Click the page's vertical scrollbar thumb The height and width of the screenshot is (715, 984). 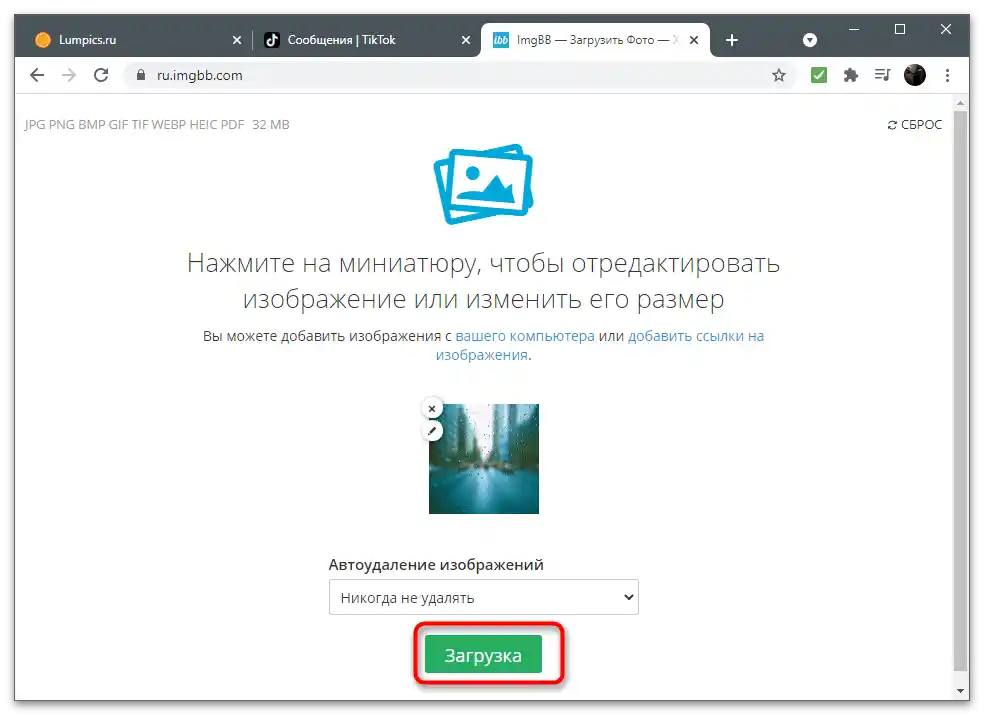pos(960,389)
